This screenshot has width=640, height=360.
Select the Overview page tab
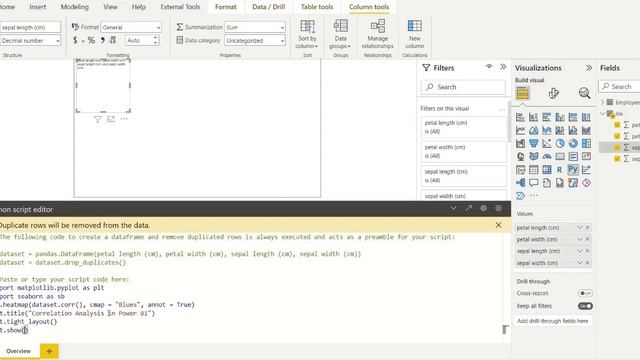pyautogui.click(x=18, y=351)
